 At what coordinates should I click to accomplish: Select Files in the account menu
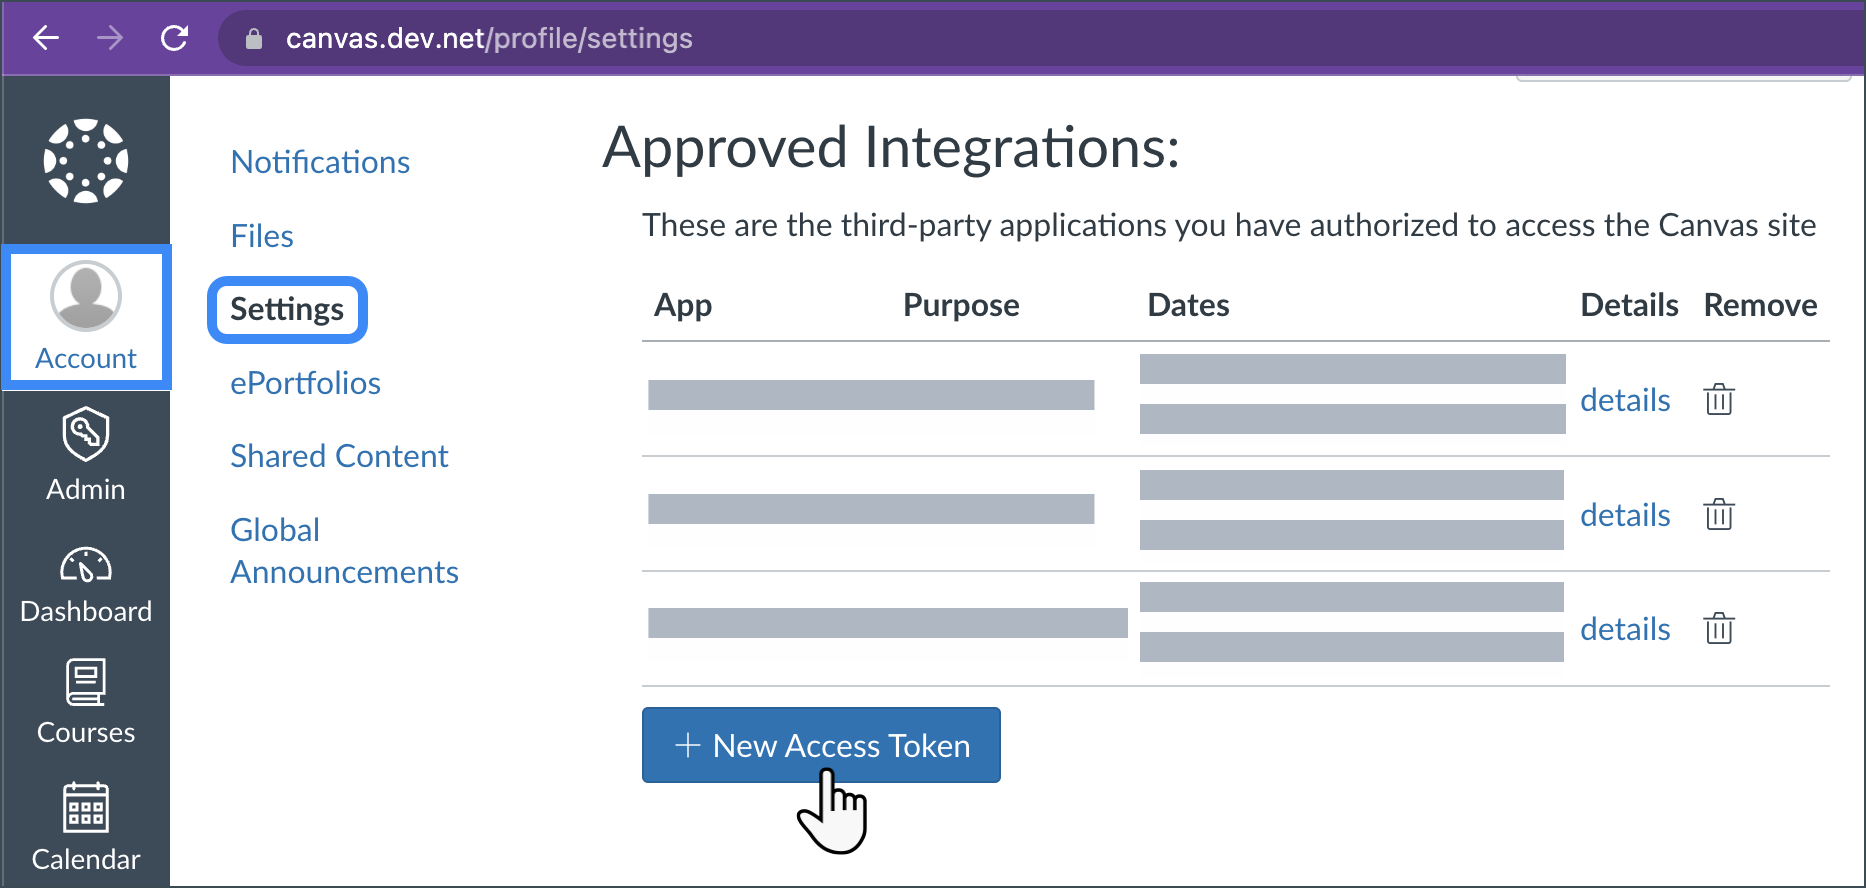click(262, 236)
